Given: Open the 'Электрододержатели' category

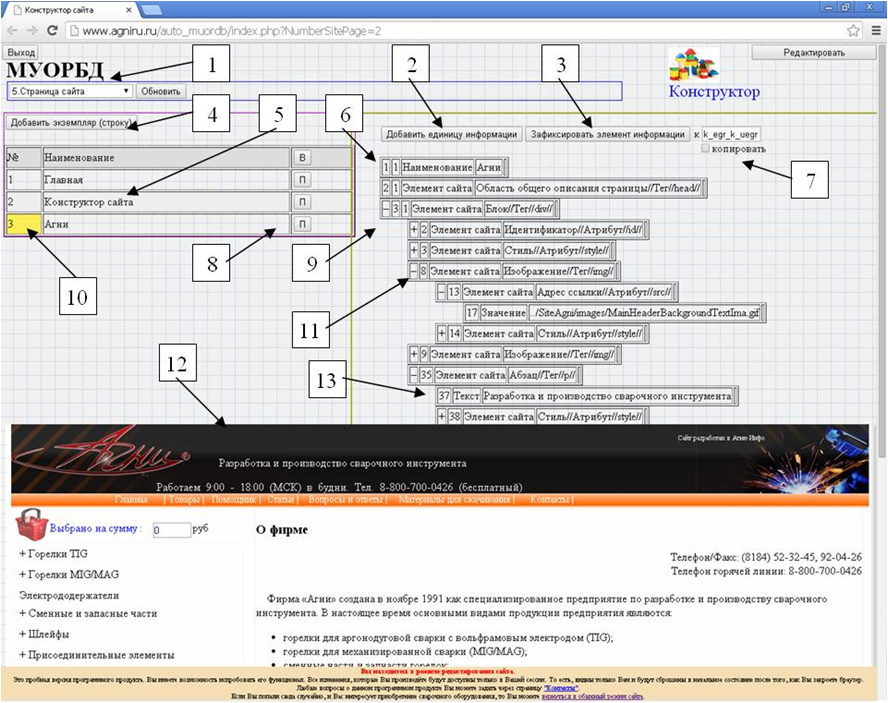Looking at the screenshot, I should tap(69, 595).
